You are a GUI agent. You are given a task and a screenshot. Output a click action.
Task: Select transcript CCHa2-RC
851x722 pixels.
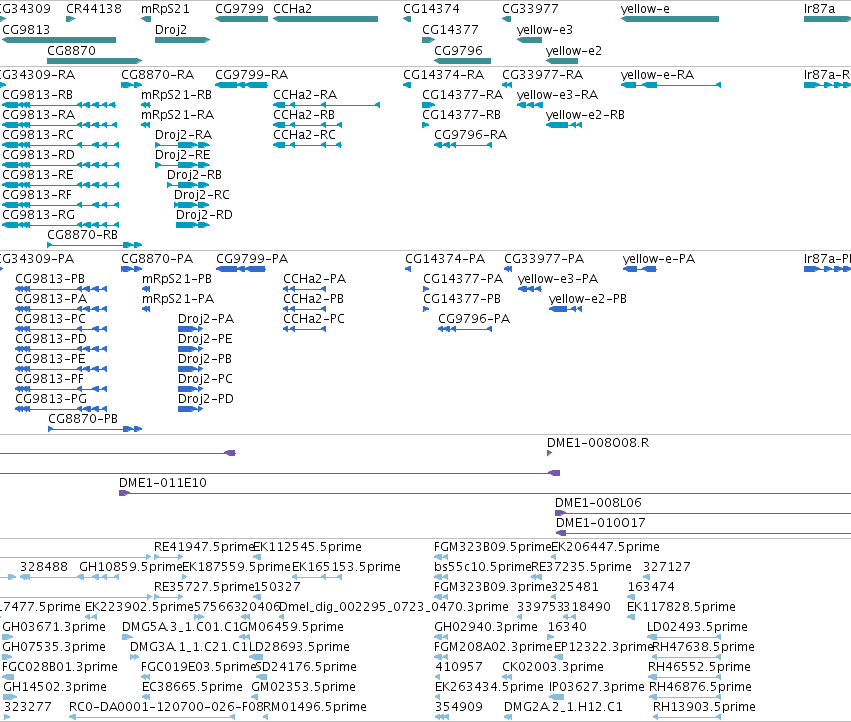307,145
